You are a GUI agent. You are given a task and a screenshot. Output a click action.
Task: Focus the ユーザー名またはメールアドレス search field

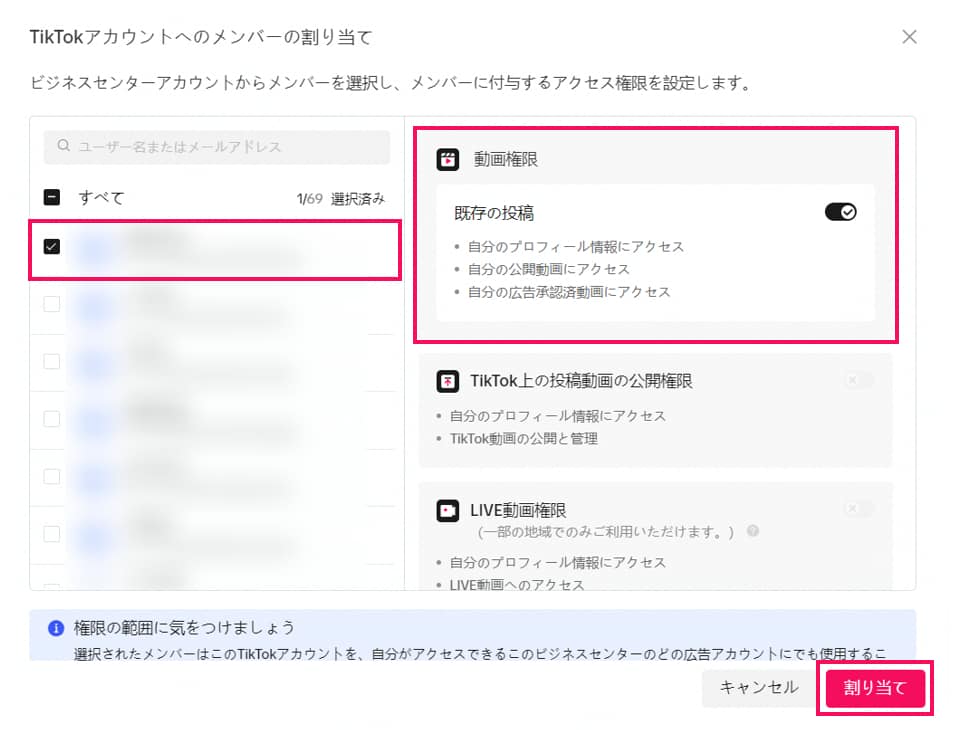click(x=225, y=147)
